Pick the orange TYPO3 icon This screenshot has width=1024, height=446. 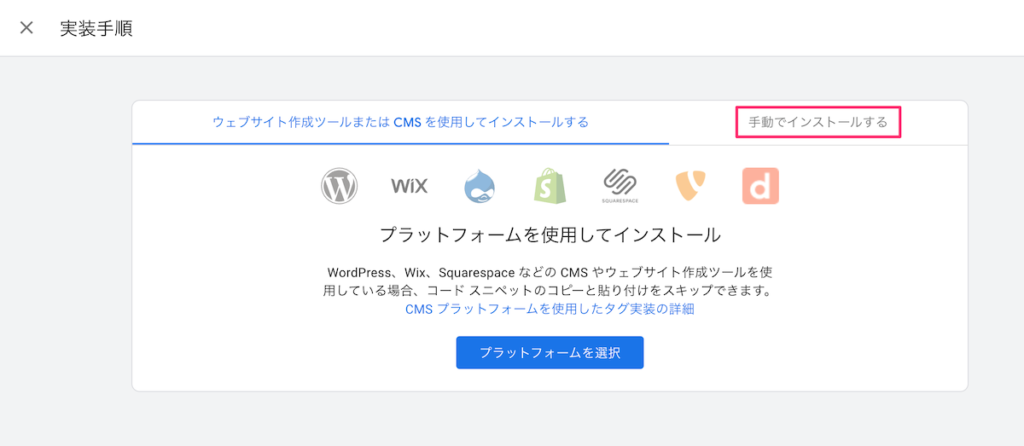(691, 186)
